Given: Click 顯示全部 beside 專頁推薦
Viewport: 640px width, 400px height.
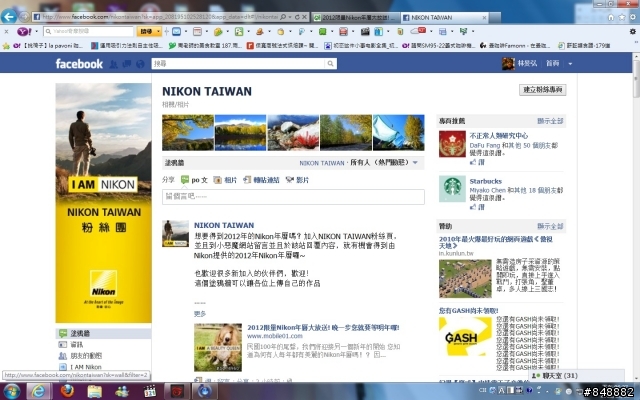Looking at the screenshot, I should (550, 121).
